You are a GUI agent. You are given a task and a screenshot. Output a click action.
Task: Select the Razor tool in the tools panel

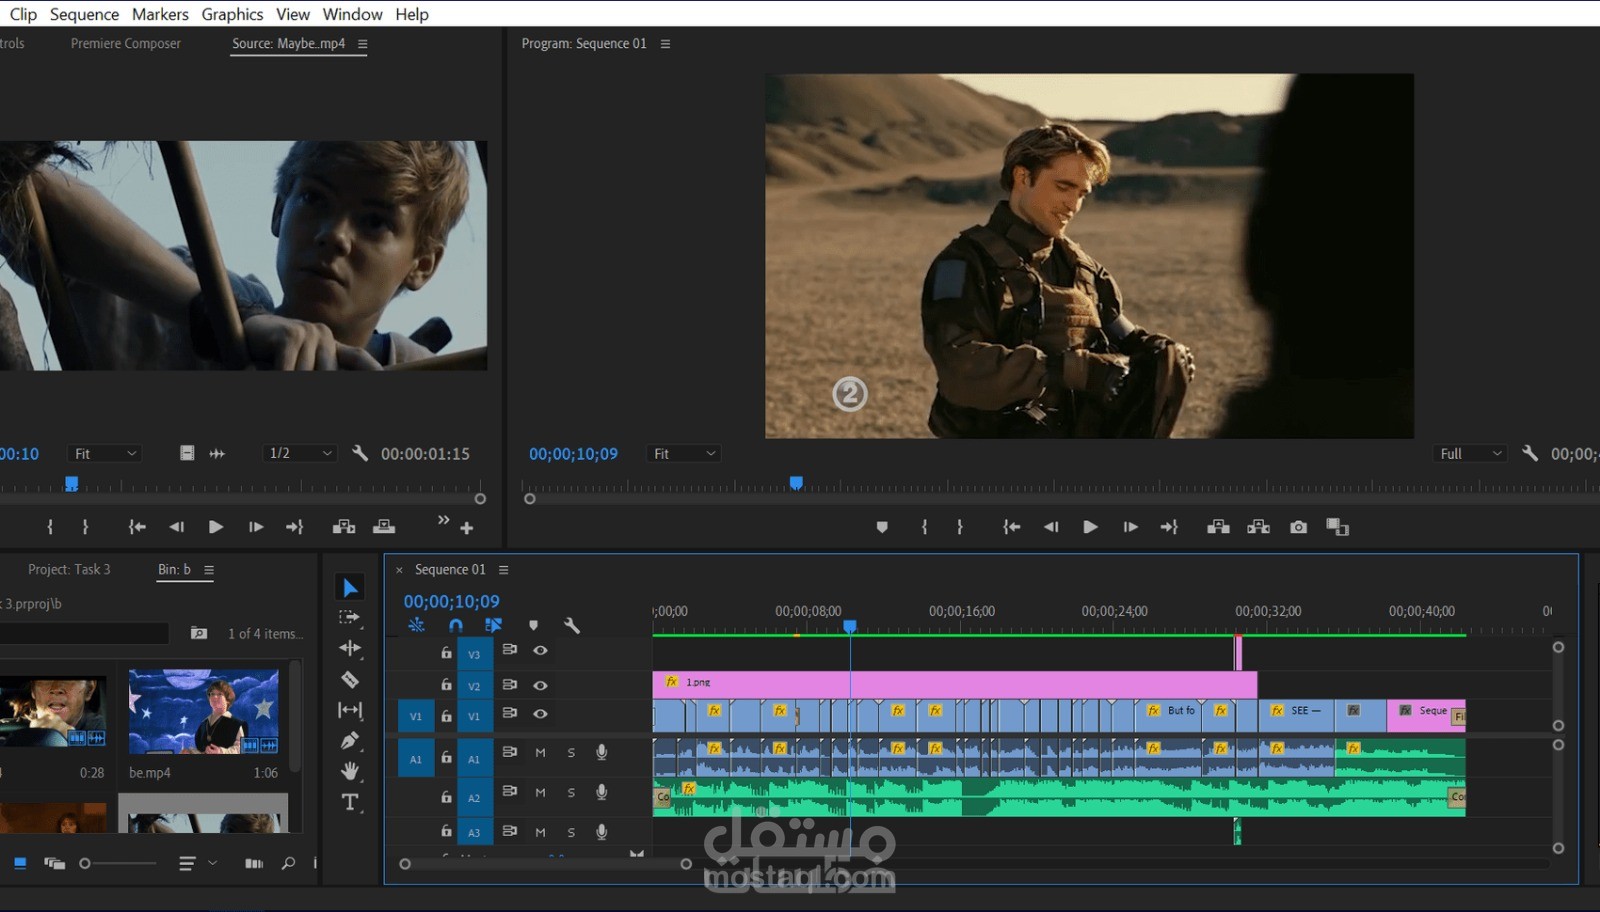(x=350, y=680)
